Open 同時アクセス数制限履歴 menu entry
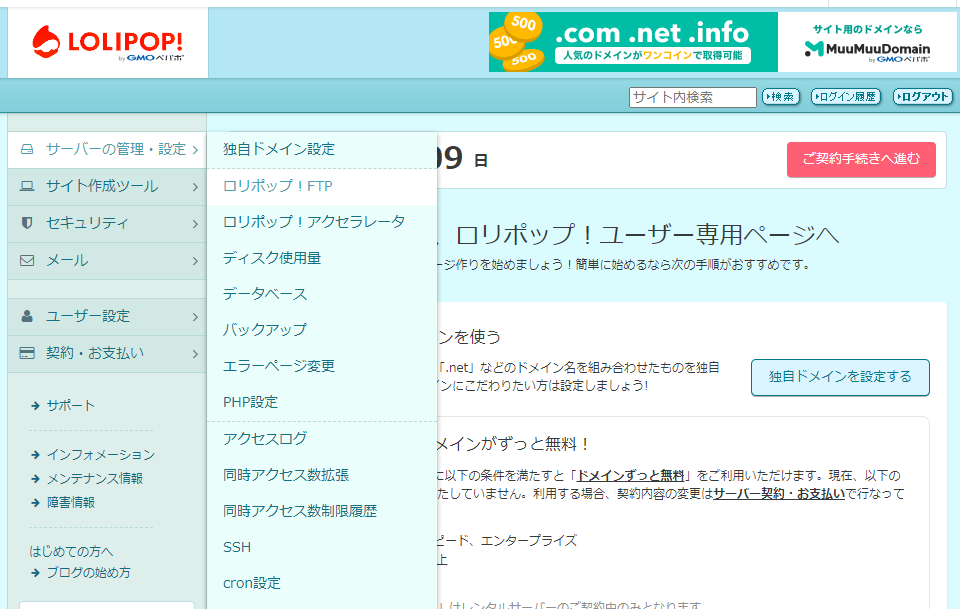Image resolution: width=960 pixels, height=609 pixels. [322, 511]
